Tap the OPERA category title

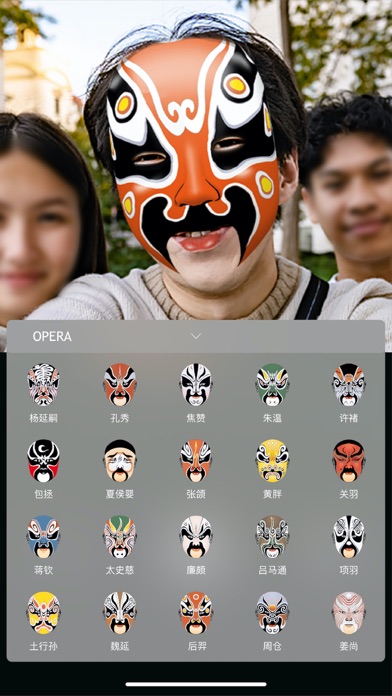point(52,336)
